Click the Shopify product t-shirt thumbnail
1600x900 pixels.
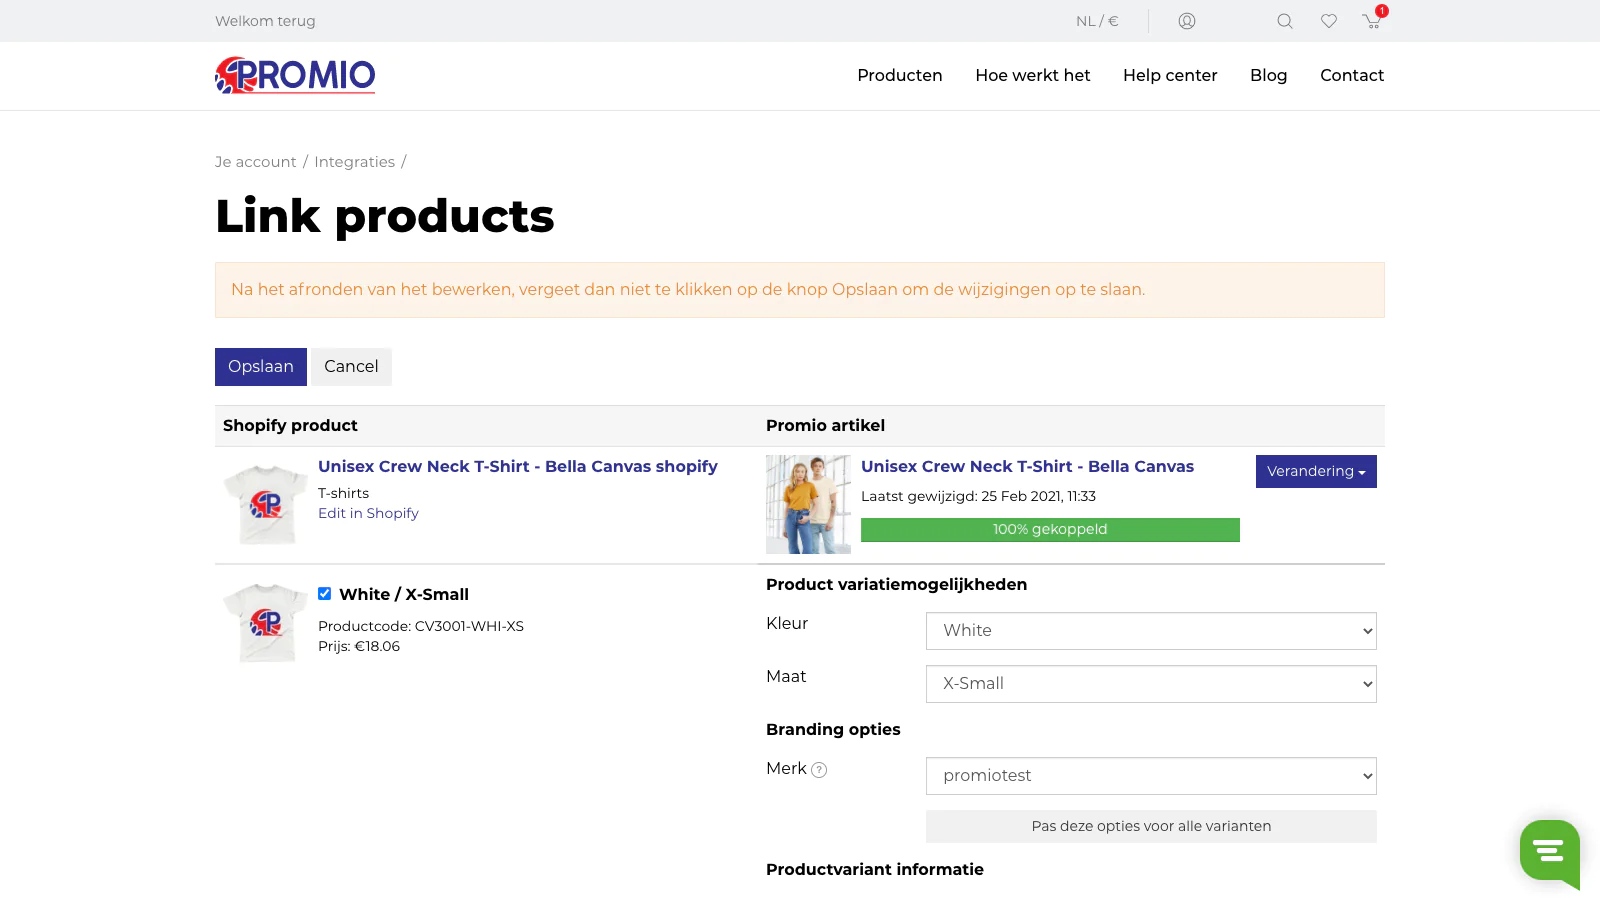tap(266, 504)
